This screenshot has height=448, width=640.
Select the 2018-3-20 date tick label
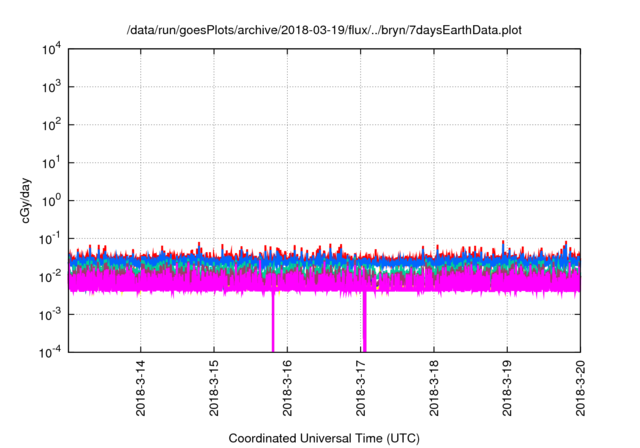[580, 388]
